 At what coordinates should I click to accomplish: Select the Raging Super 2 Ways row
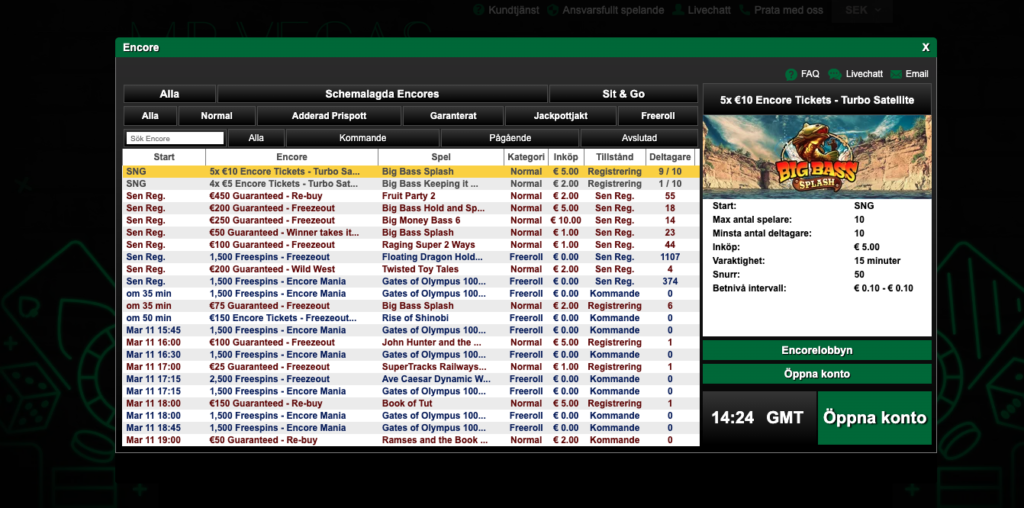click(411, 245)
